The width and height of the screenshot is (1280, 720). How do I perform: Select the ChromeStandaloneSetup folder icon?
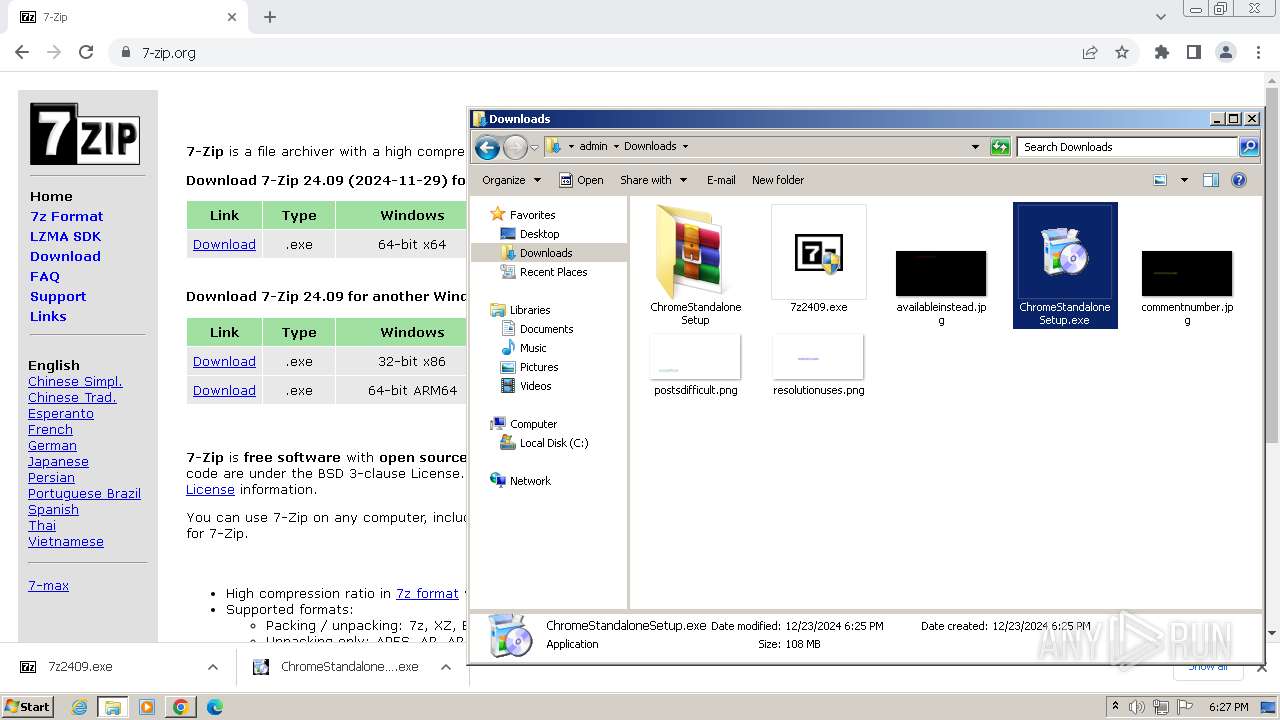[696, 253]
